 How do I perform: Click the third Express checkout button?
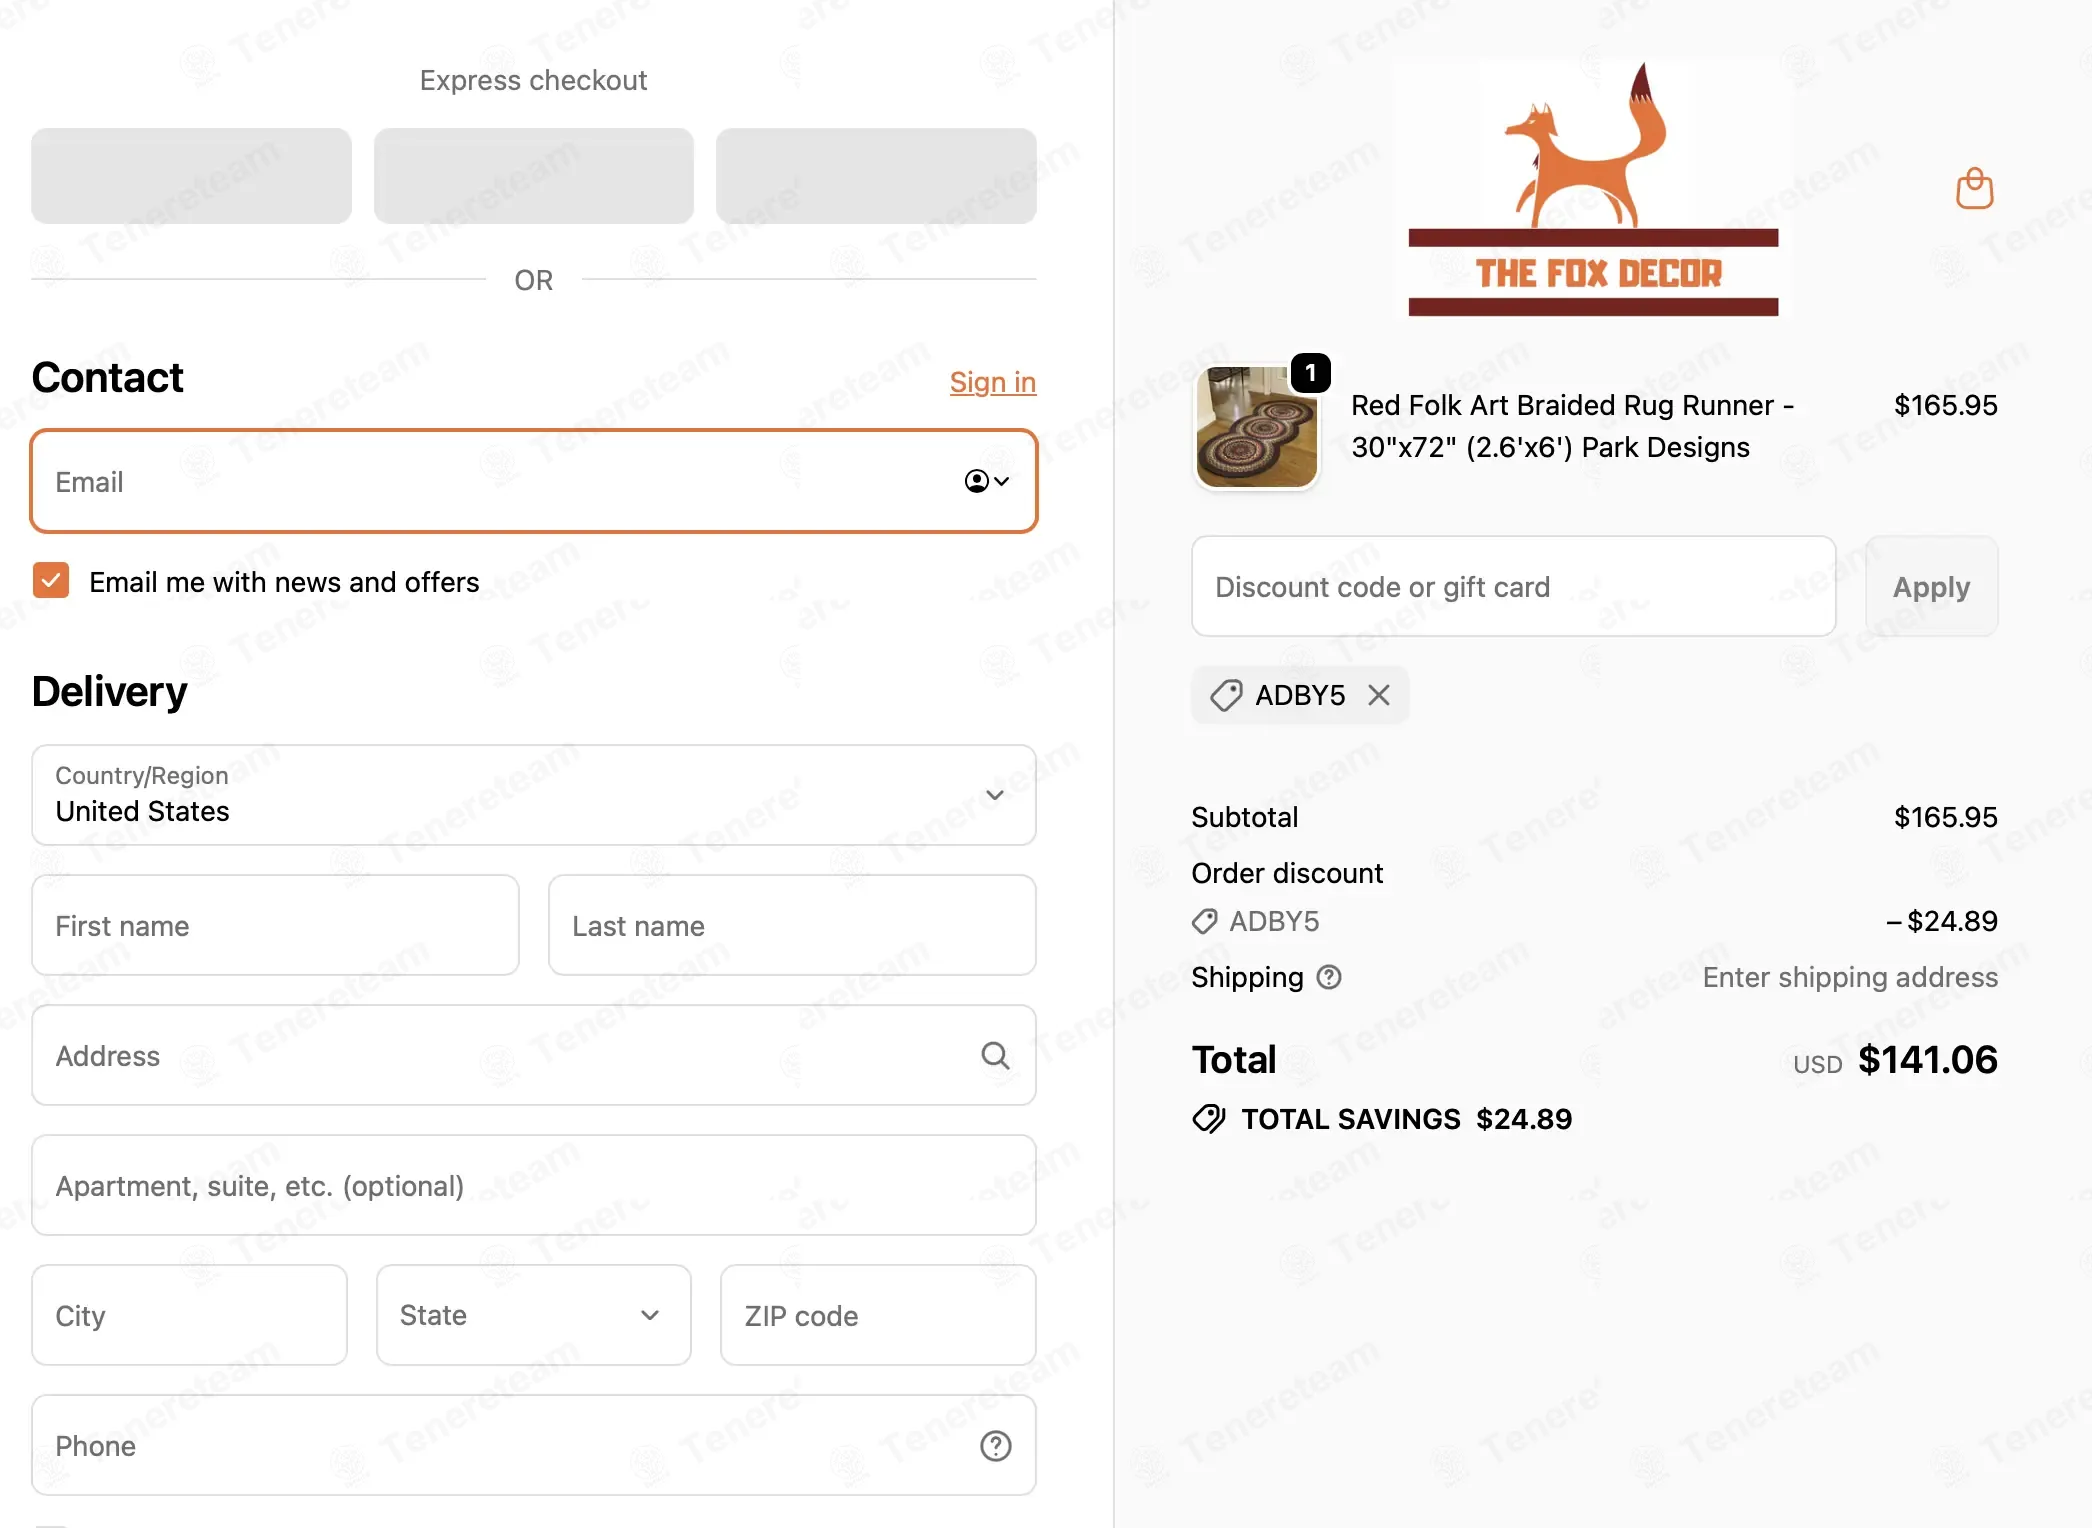point(876,176)
